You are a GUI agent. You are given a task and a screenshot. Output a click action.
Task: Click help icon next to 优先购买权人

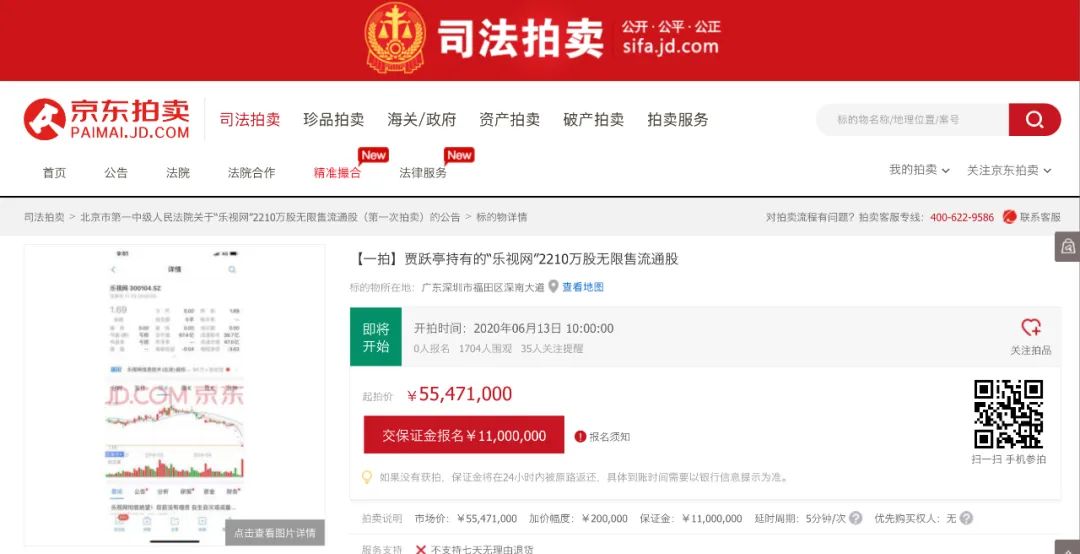point(966,518)
